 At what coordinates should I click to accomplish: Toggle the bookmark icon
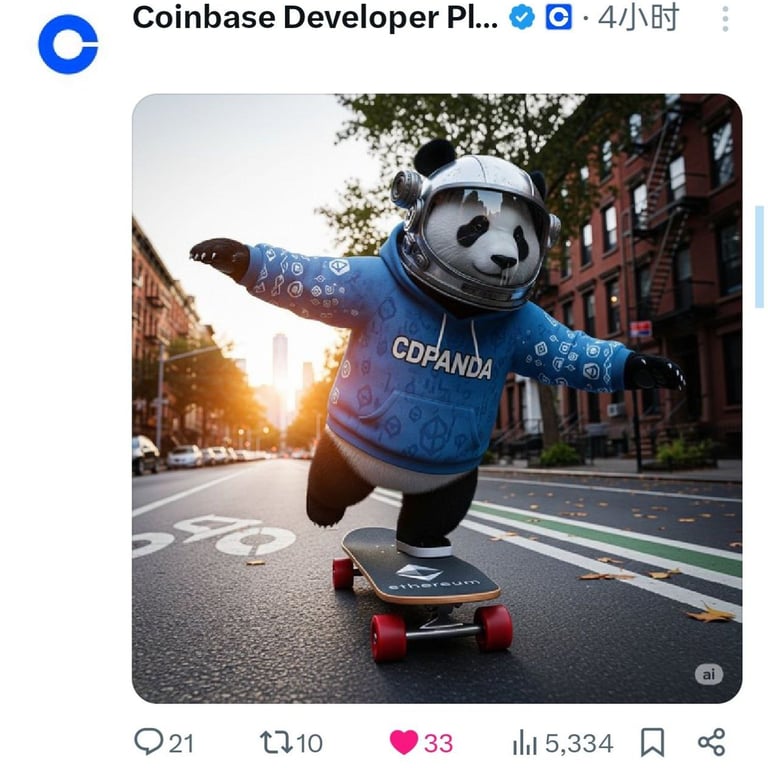pos(653,742)
